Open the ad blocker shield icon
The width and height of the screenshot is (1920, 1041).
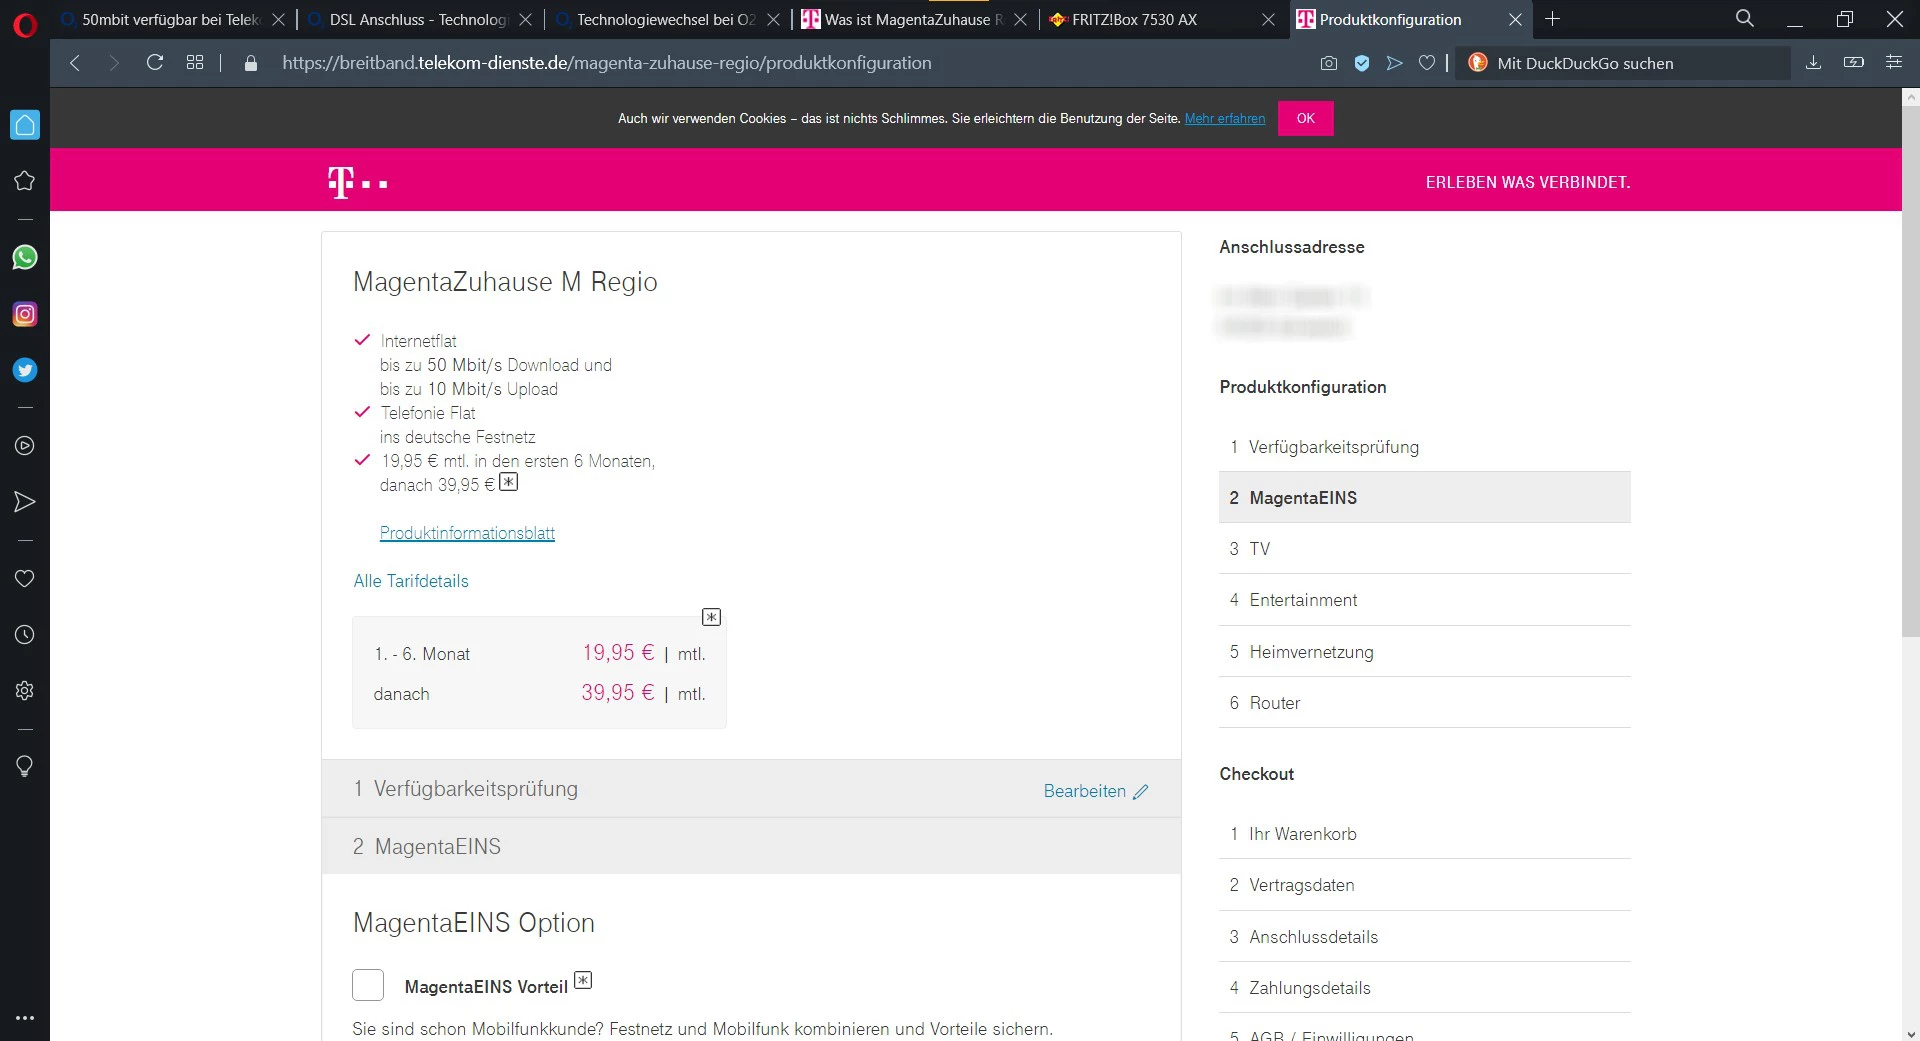pos(1362,63)
